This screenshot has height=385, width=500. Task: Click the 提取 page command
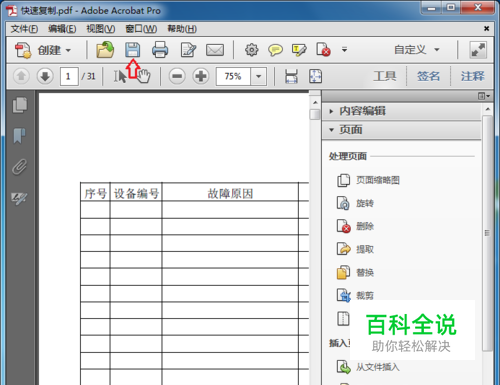355,249
